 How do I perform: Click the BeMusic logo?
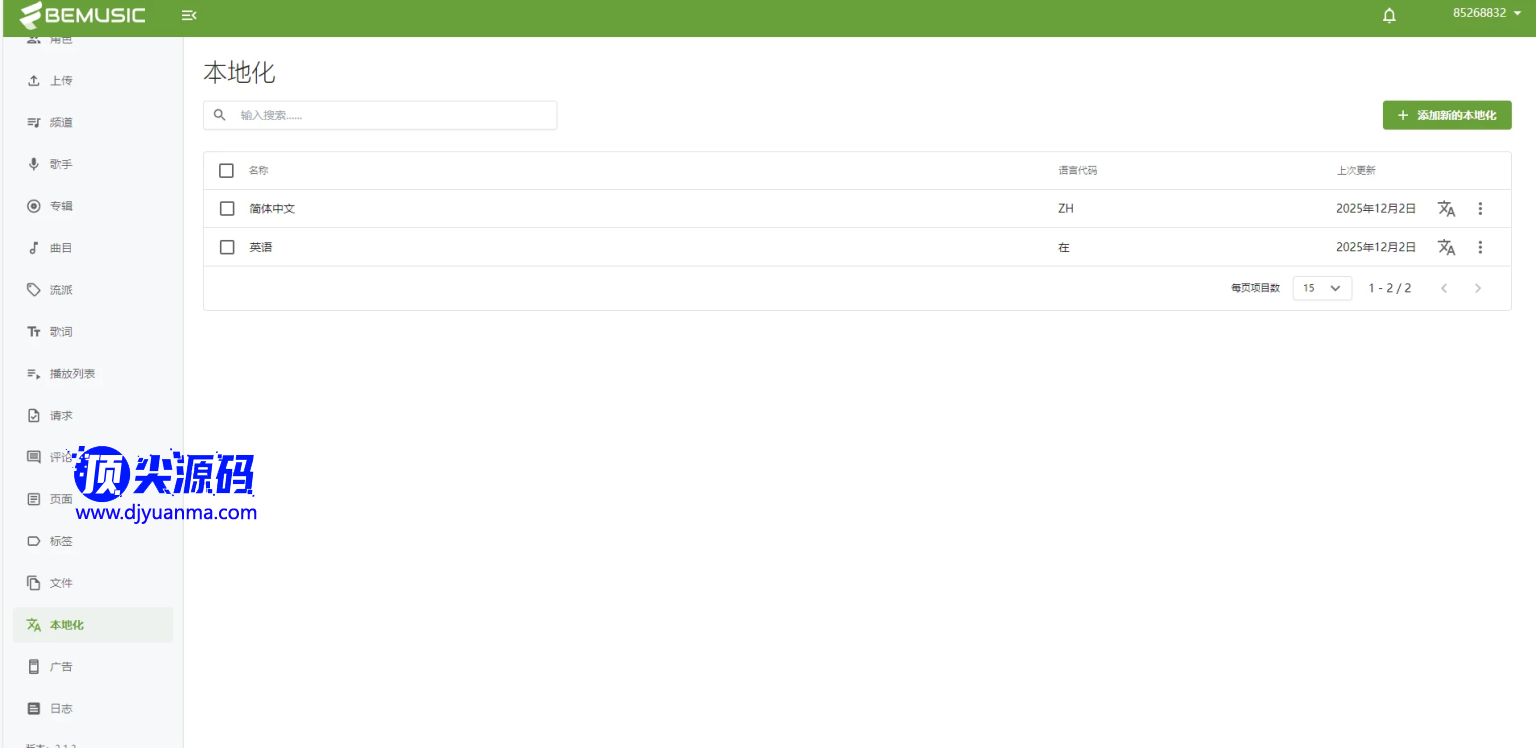(83, 15)
